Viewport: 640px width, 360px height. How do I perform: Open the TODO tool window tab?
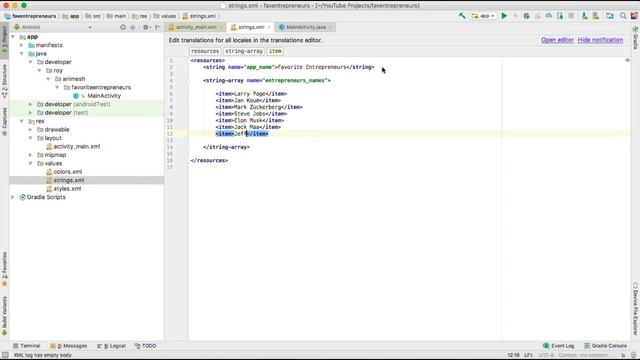145,346
